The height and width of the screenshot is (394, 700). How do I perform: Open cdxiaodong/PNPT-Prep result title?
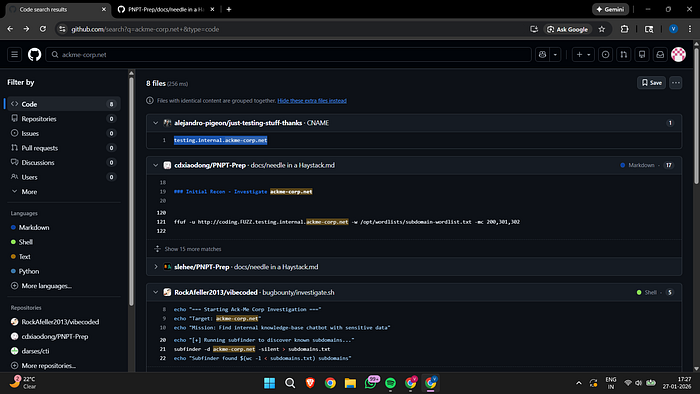(210, 165)
